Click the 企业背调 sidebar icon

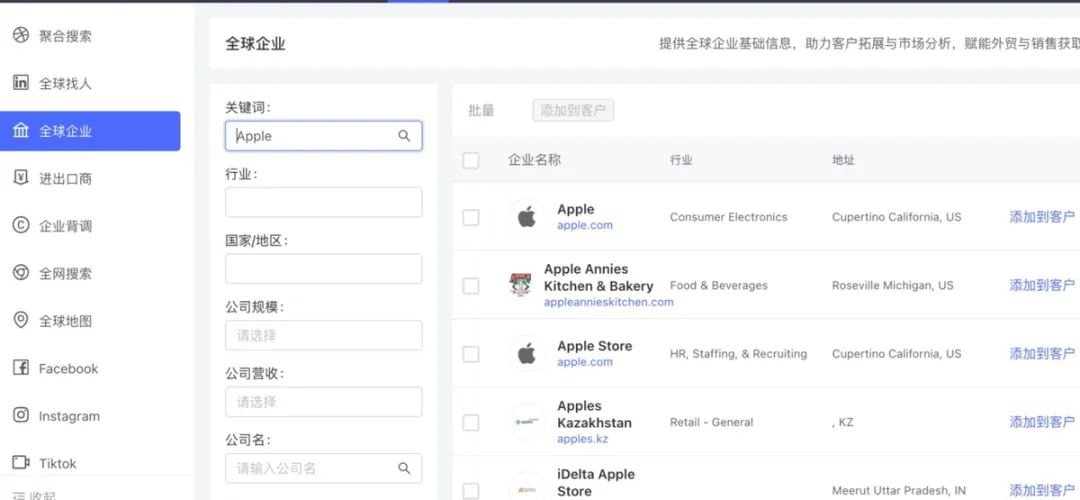point(20,226)
